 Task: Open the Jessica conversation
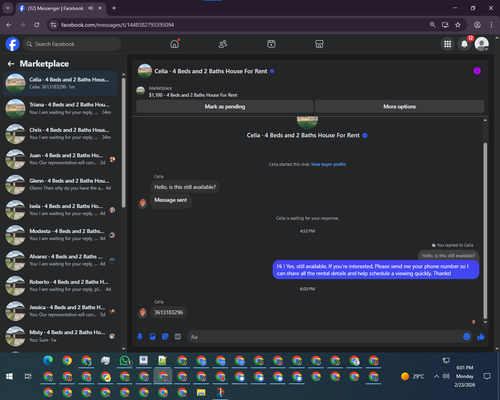(61, 311)
